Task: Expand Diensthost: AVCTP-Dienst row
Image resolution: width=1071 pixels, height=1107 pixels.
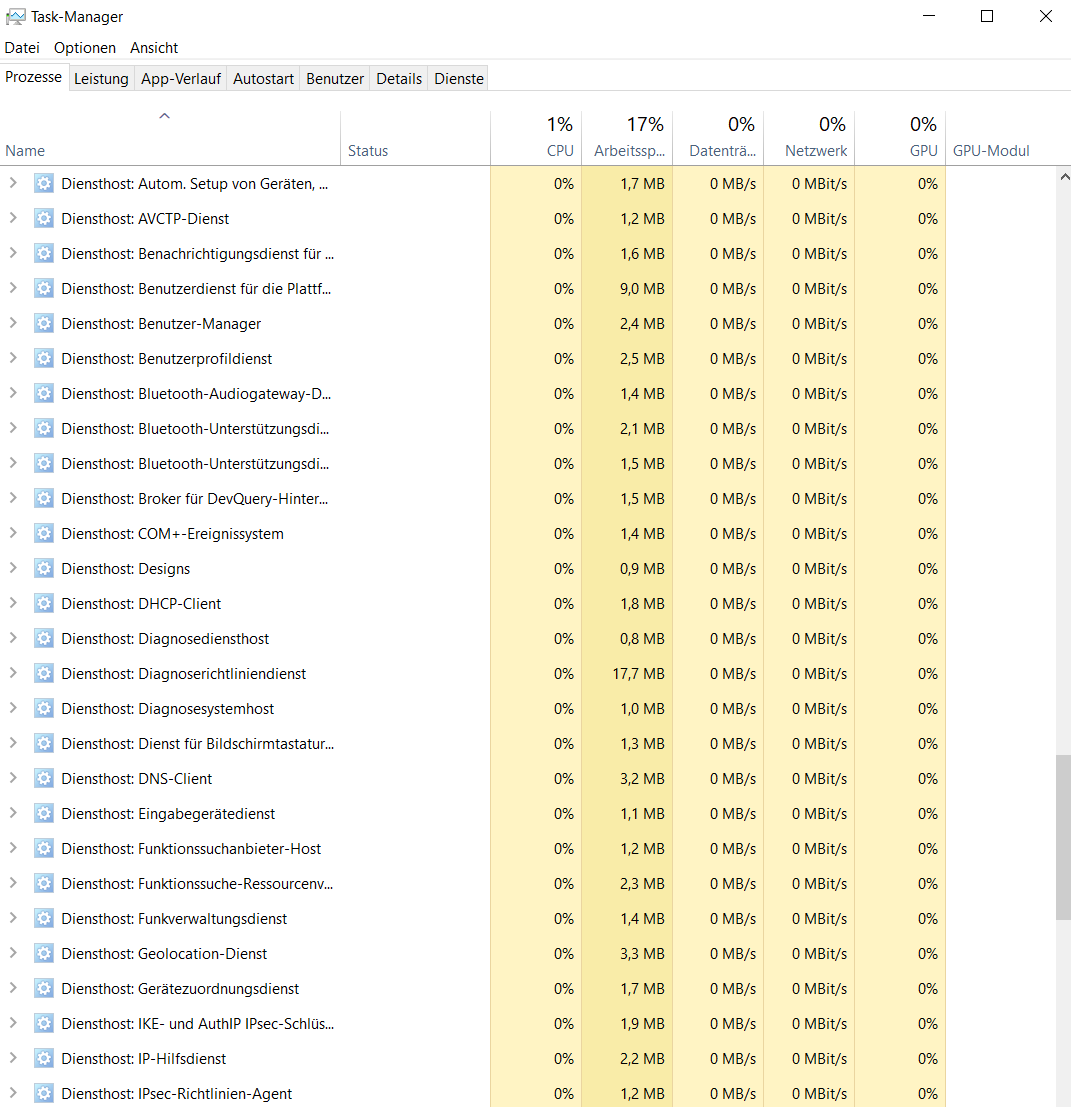Action: point(13,218)
